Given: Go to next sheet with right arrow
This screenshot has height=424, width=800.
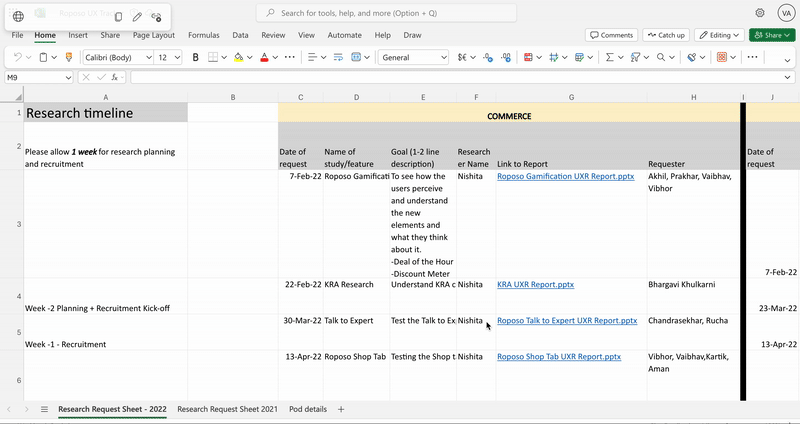Looking at the screenshot, I should 27,409.
